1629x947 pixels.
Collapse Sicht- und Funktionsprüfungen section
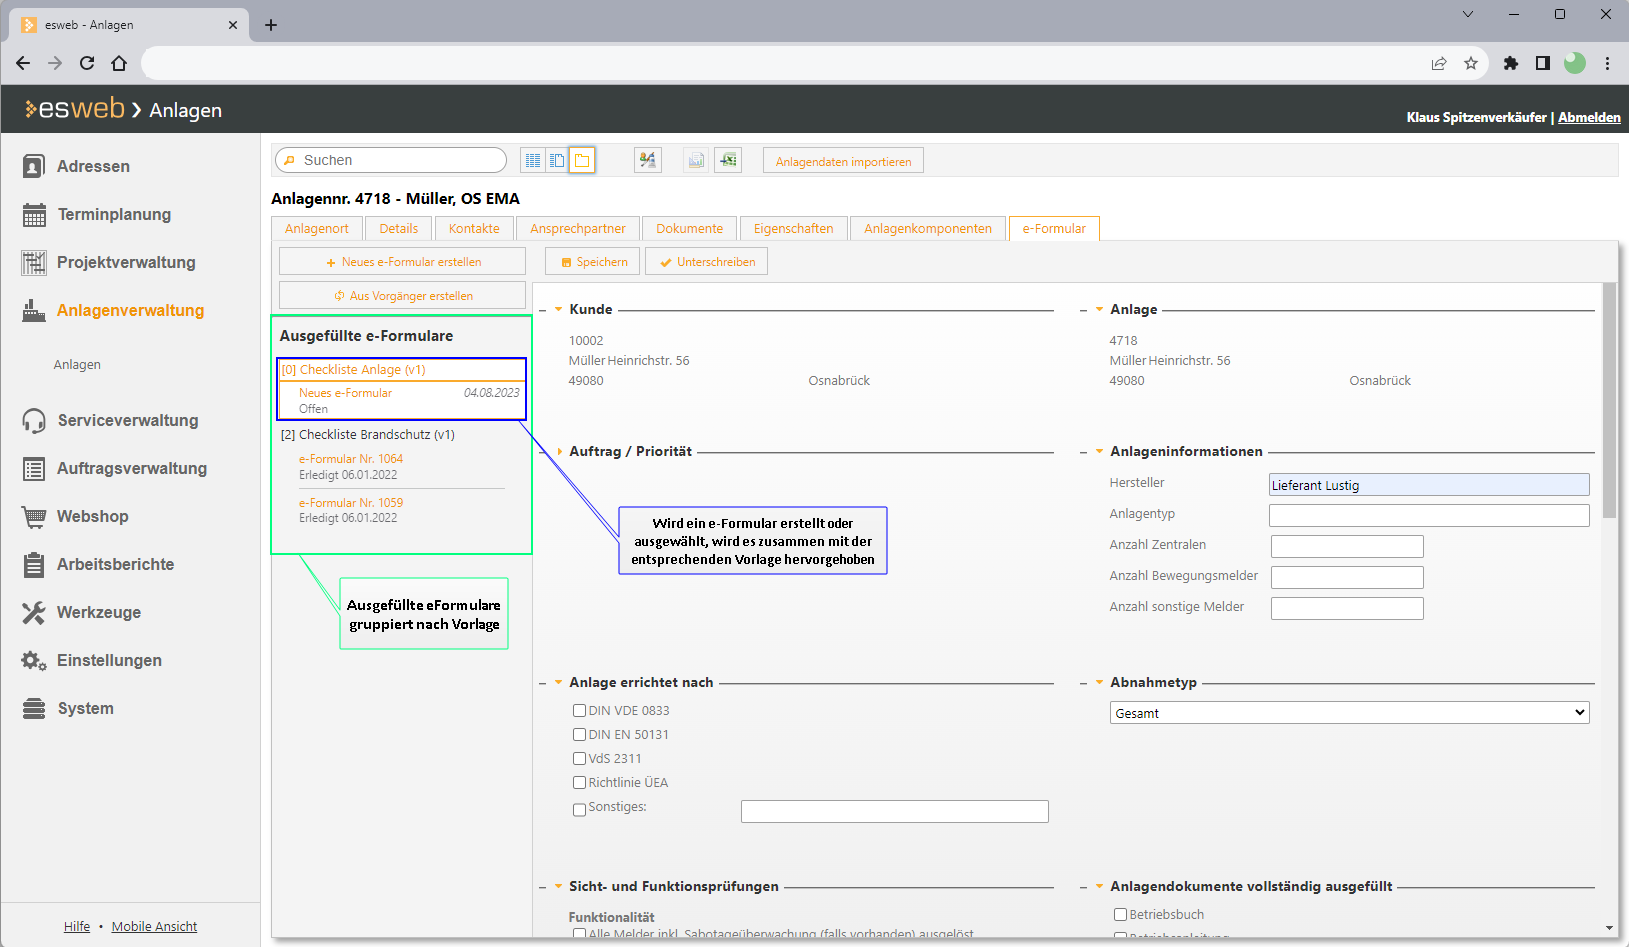pos(558,886)
